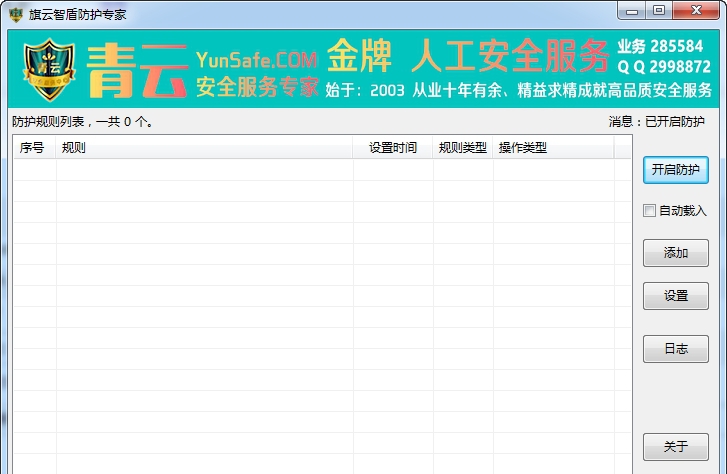Click the 业务 285584 text
The image size is (727, 474).
[x=660, y=46]
